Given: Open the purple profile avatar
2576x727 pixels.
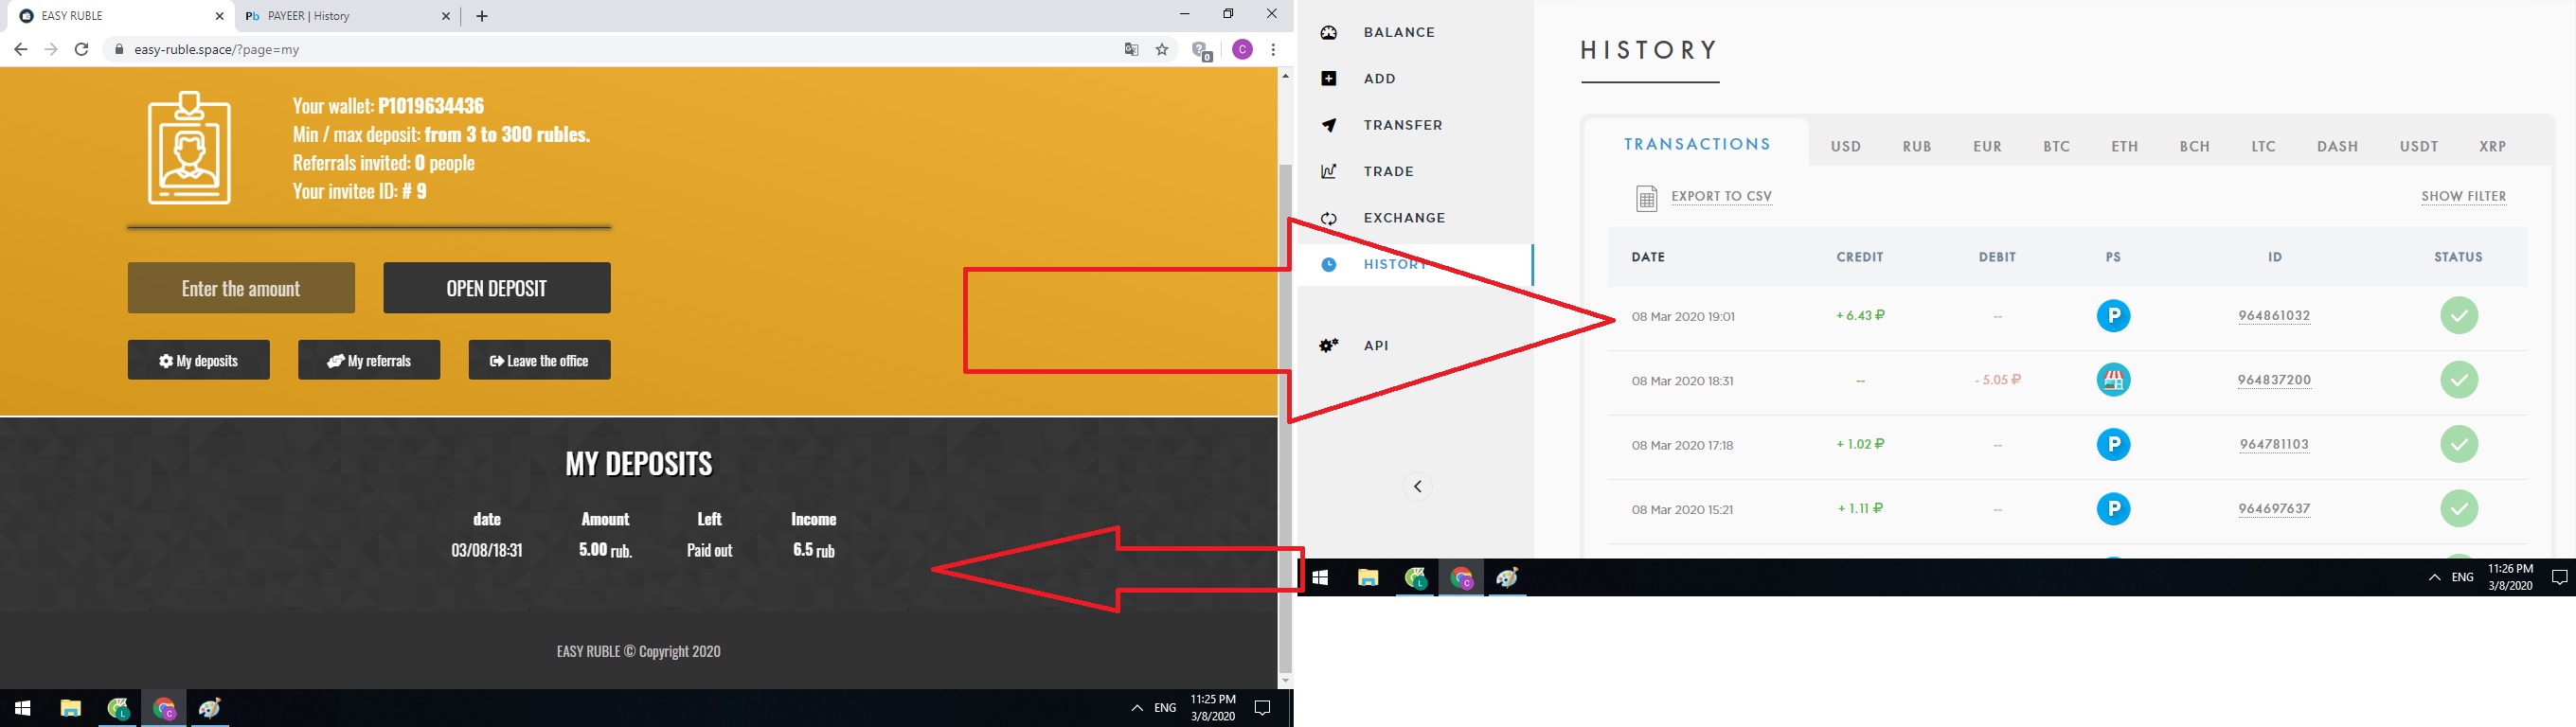Looking at the screenshot, I should tap(1242, 49).
